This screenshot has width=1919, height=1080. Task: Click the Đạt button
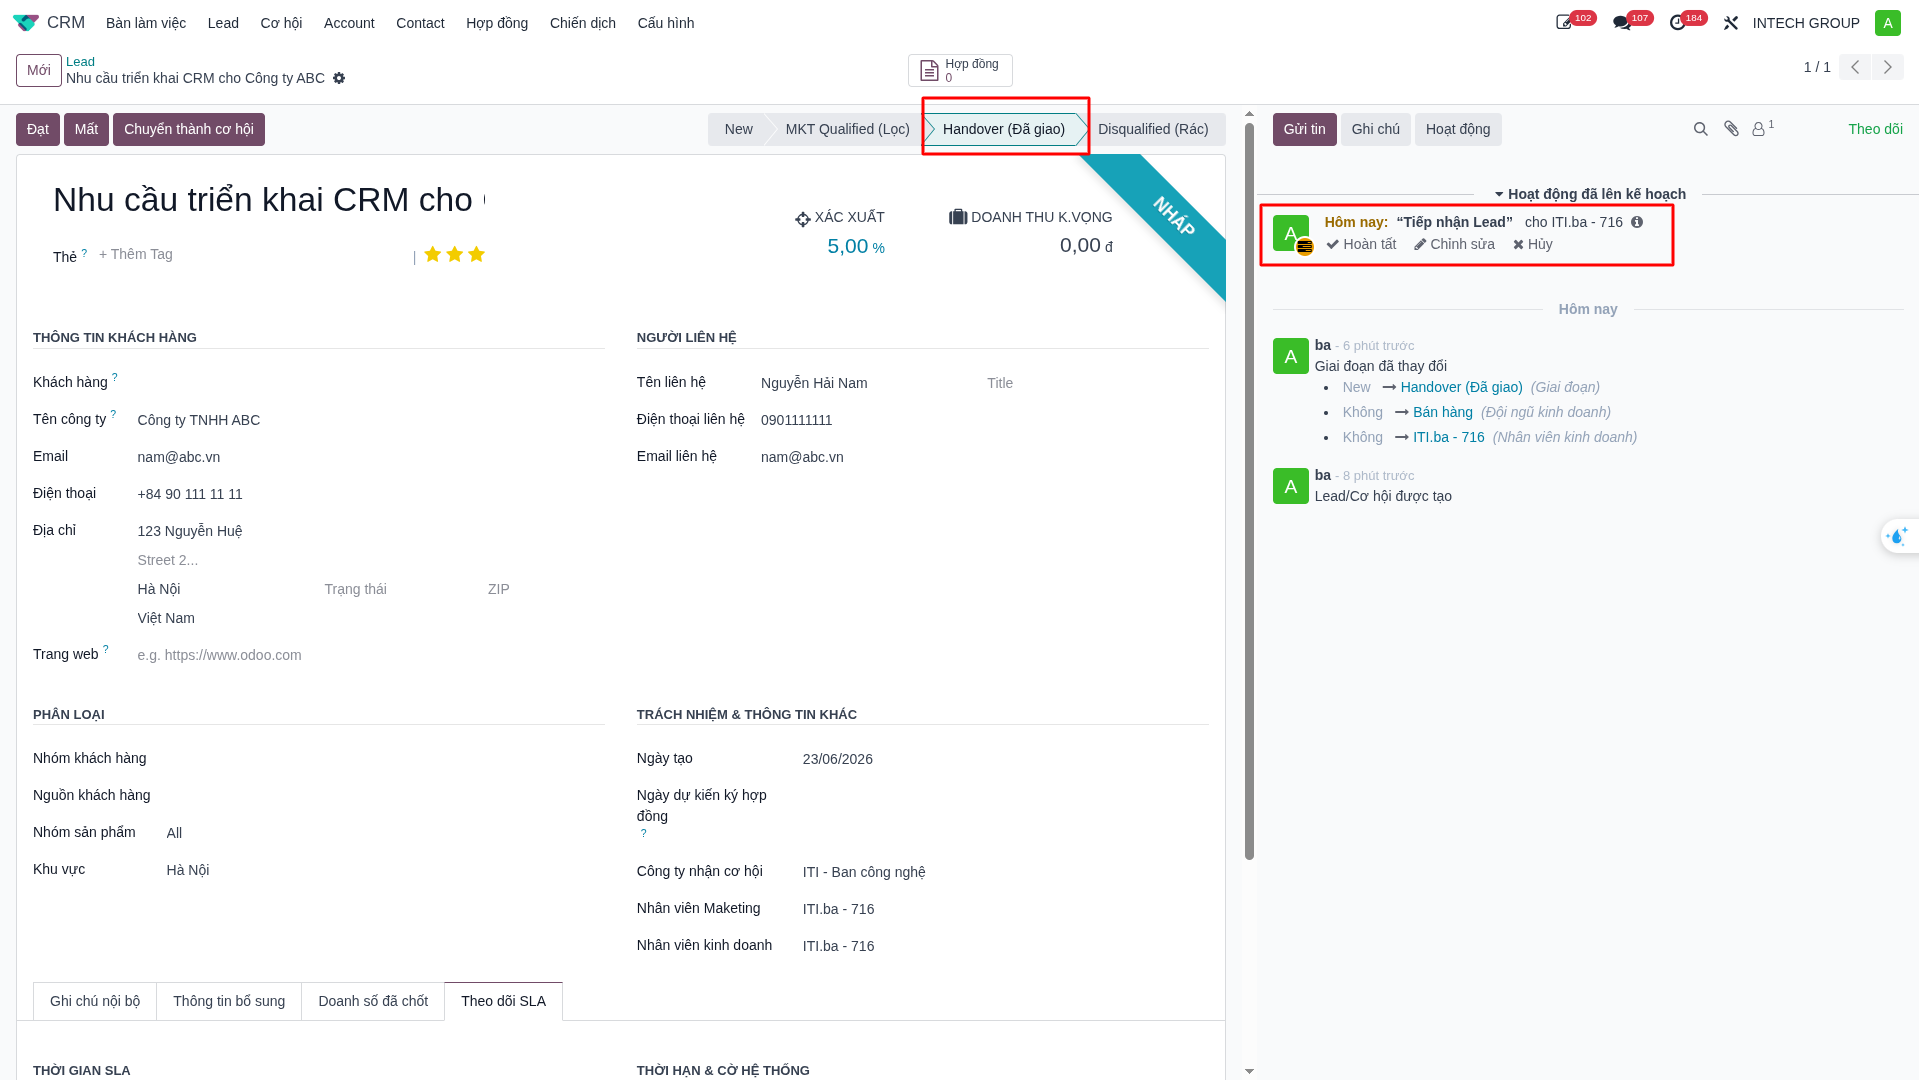(x=38, y=129)
